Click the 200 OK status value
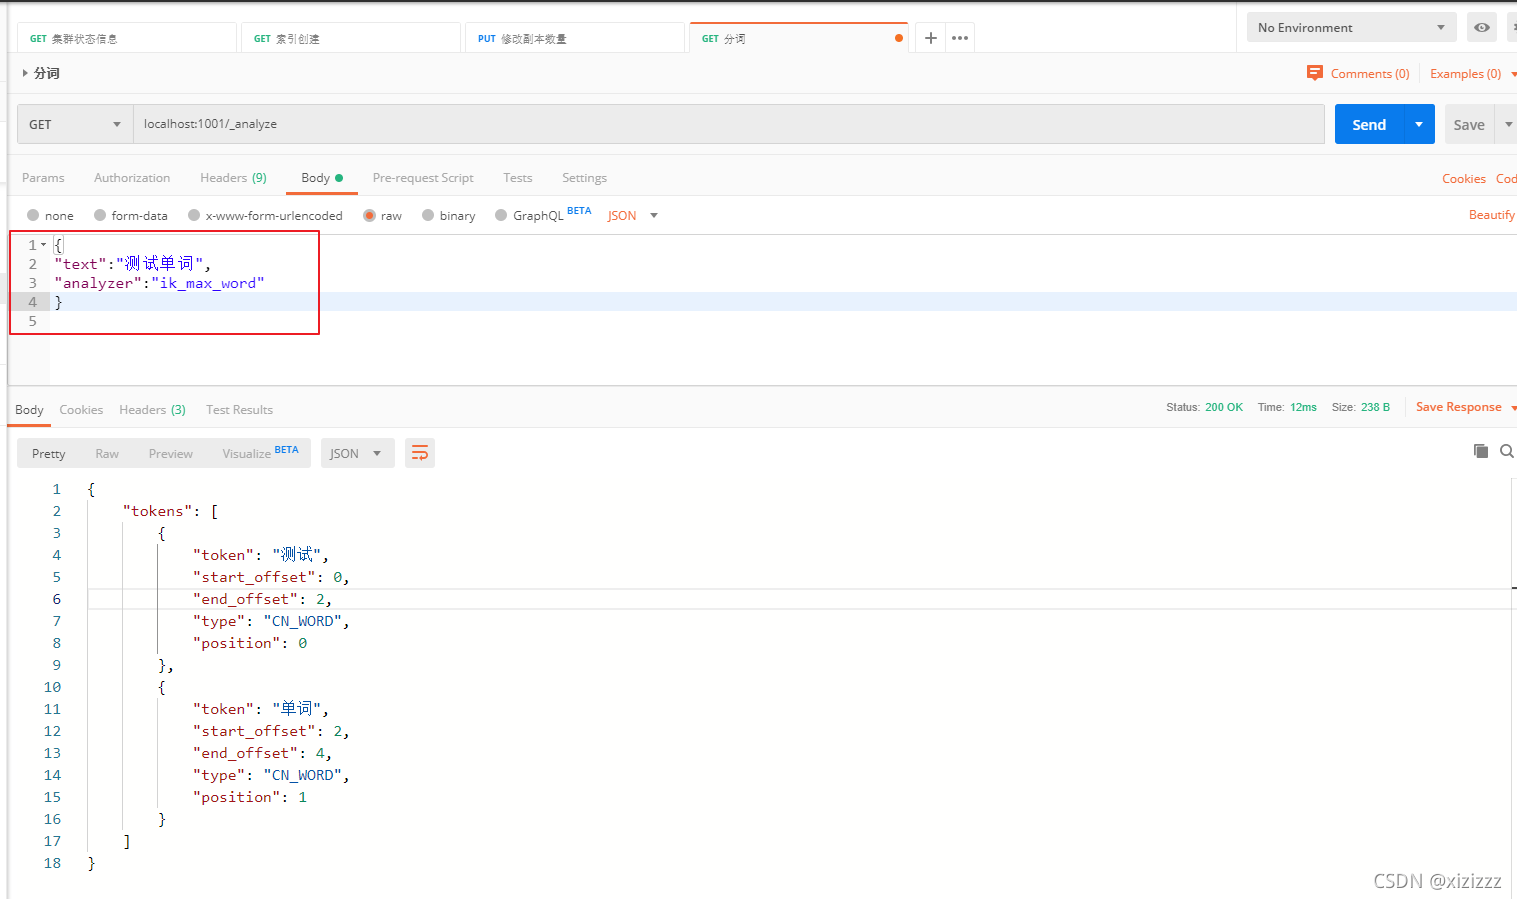The image size is (1517, 899). click(1224, 407)
